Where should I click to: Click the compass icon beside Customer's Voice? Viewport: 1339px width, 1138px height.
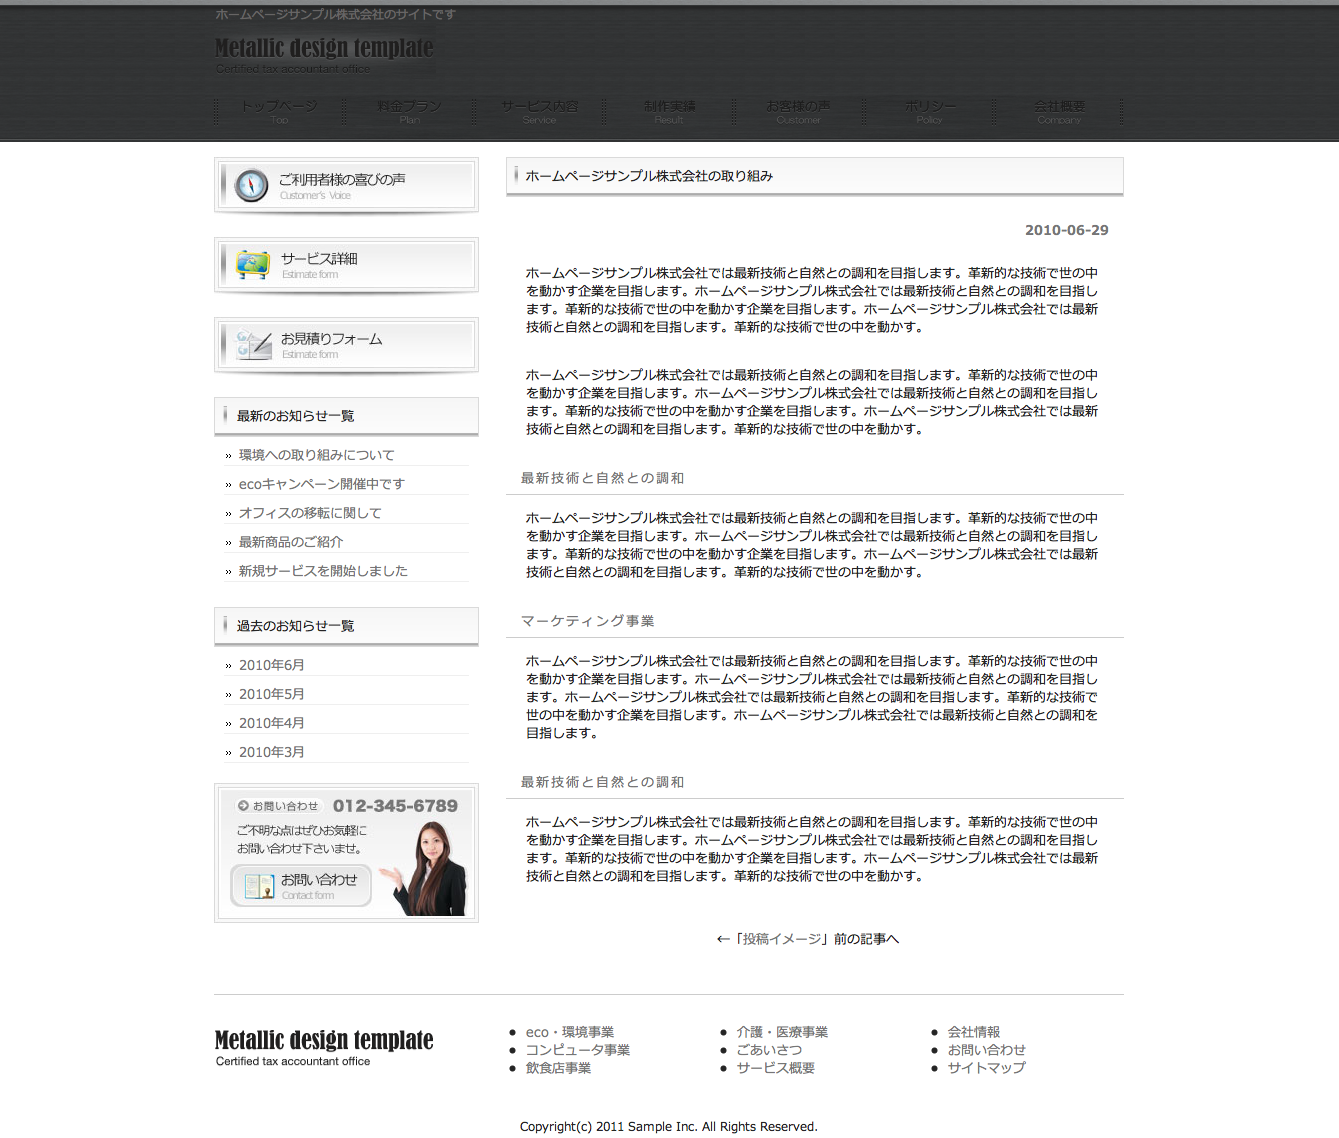[x=251, y=185]
